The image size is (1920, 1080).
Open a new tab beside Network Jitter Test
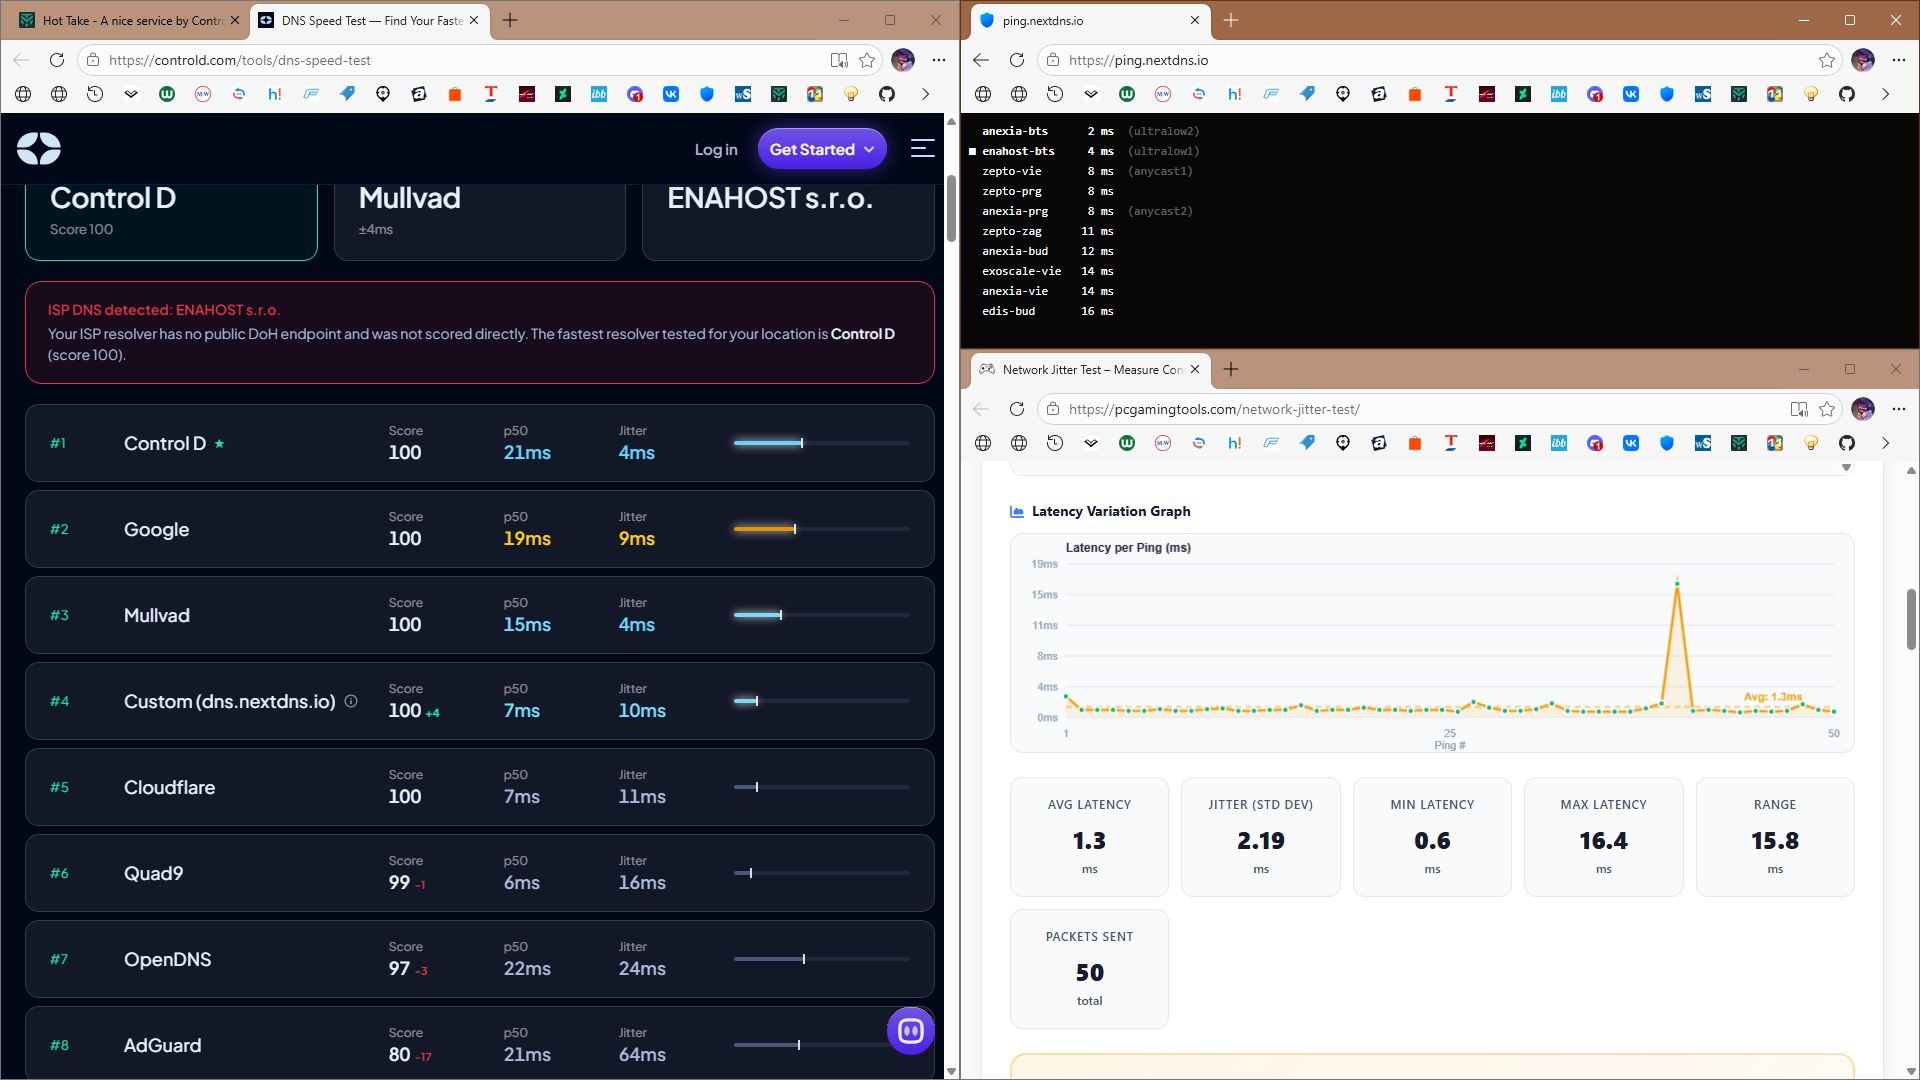click(1231, 369)
